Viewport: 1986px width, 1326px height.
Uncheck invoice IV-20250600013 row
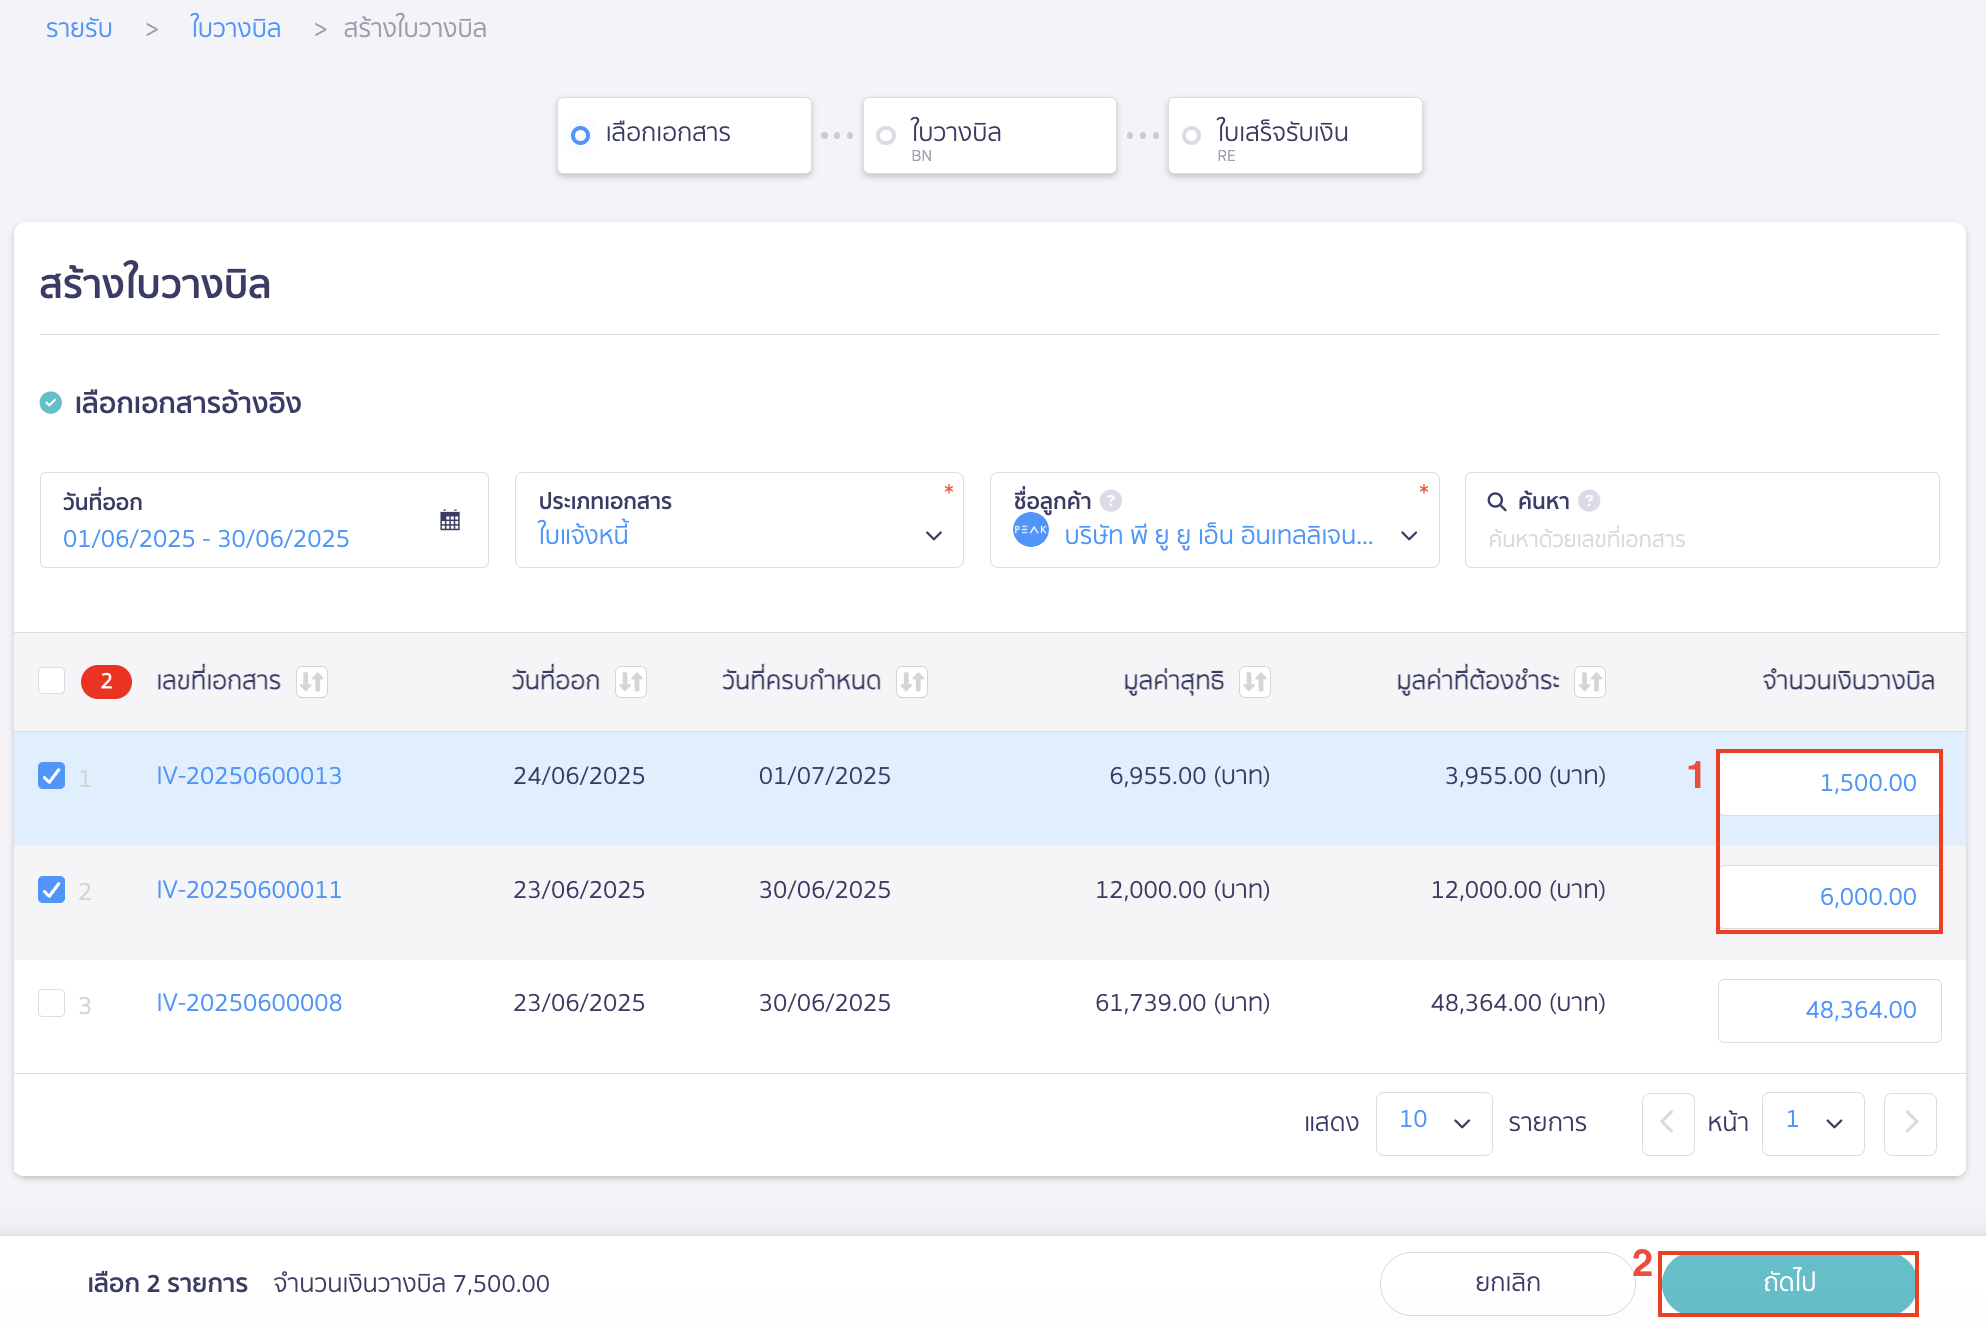coord(52,776)
